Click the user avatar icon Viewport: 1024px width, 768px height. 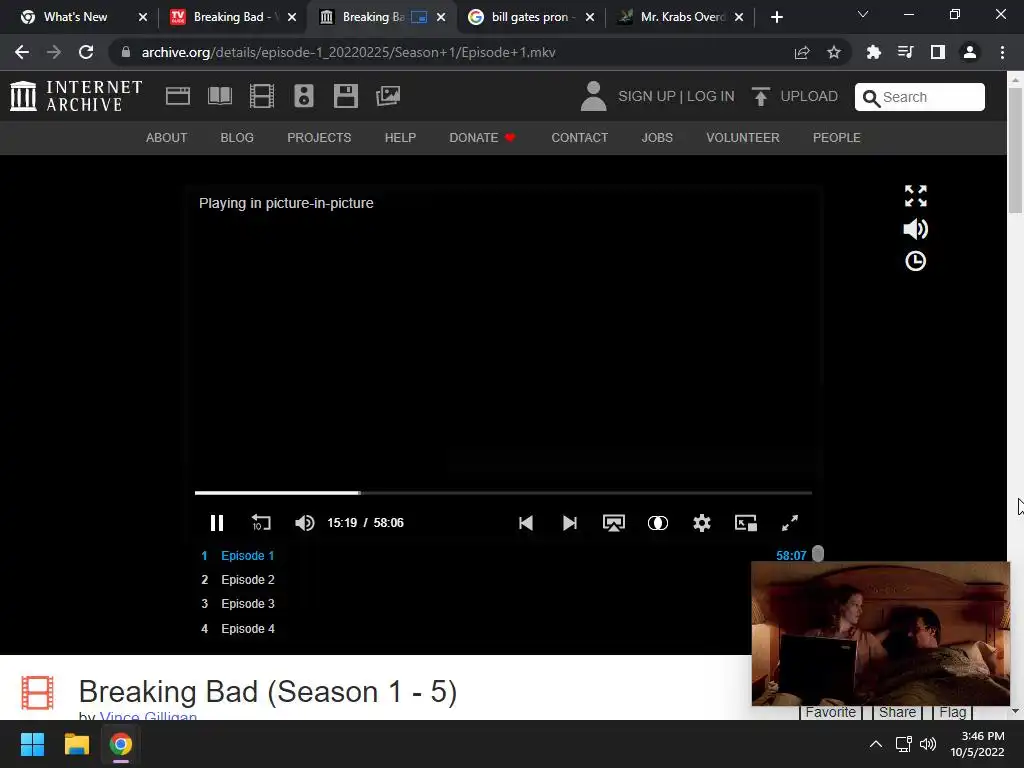(593, 96)
